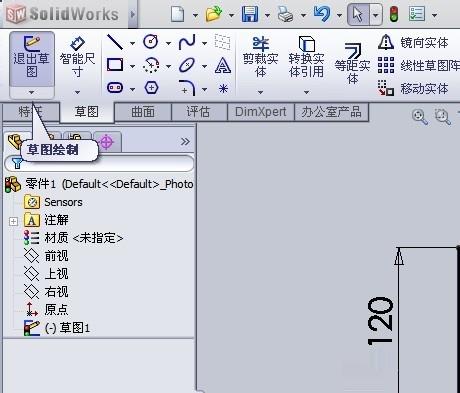Open dropdown arrow under 剪裁实体
This screenshot has height=393, width=460.
tap(260, 92)
